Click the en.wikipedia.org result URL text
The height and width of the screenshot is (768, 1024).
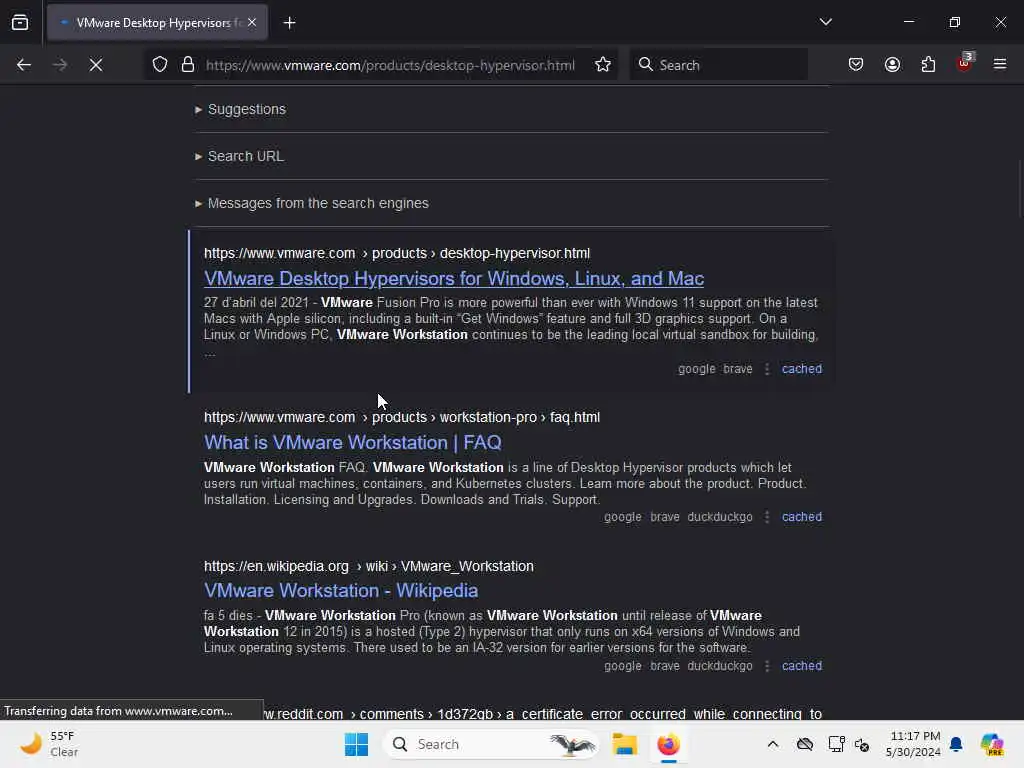pyautogui.click(x=368, y=566)
